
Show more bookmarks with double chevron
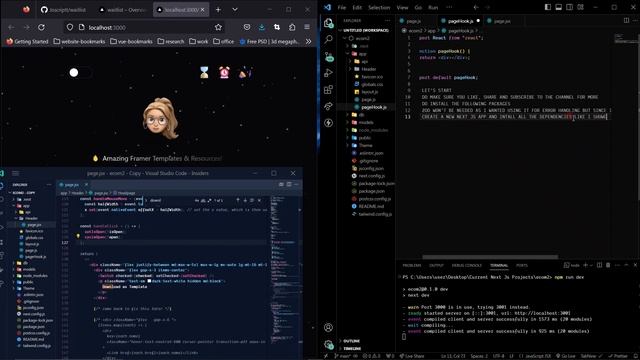pos(309,41)
